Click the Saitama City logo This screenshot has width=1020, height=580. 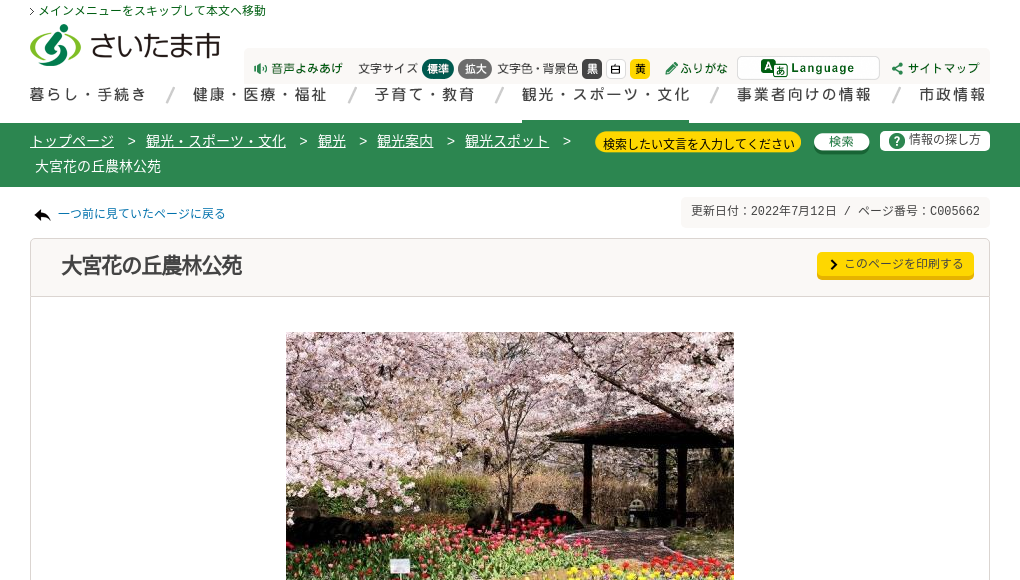point(124,44)
